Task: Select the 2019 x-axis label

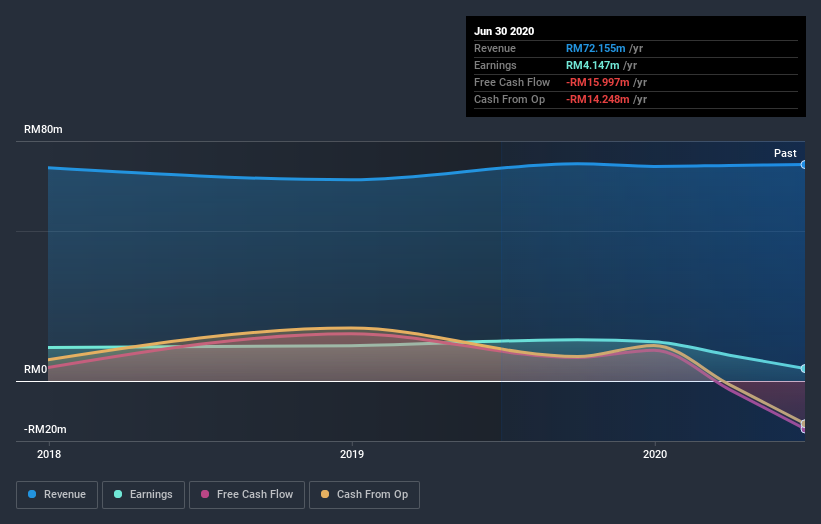Action: (x=352, y=454)
